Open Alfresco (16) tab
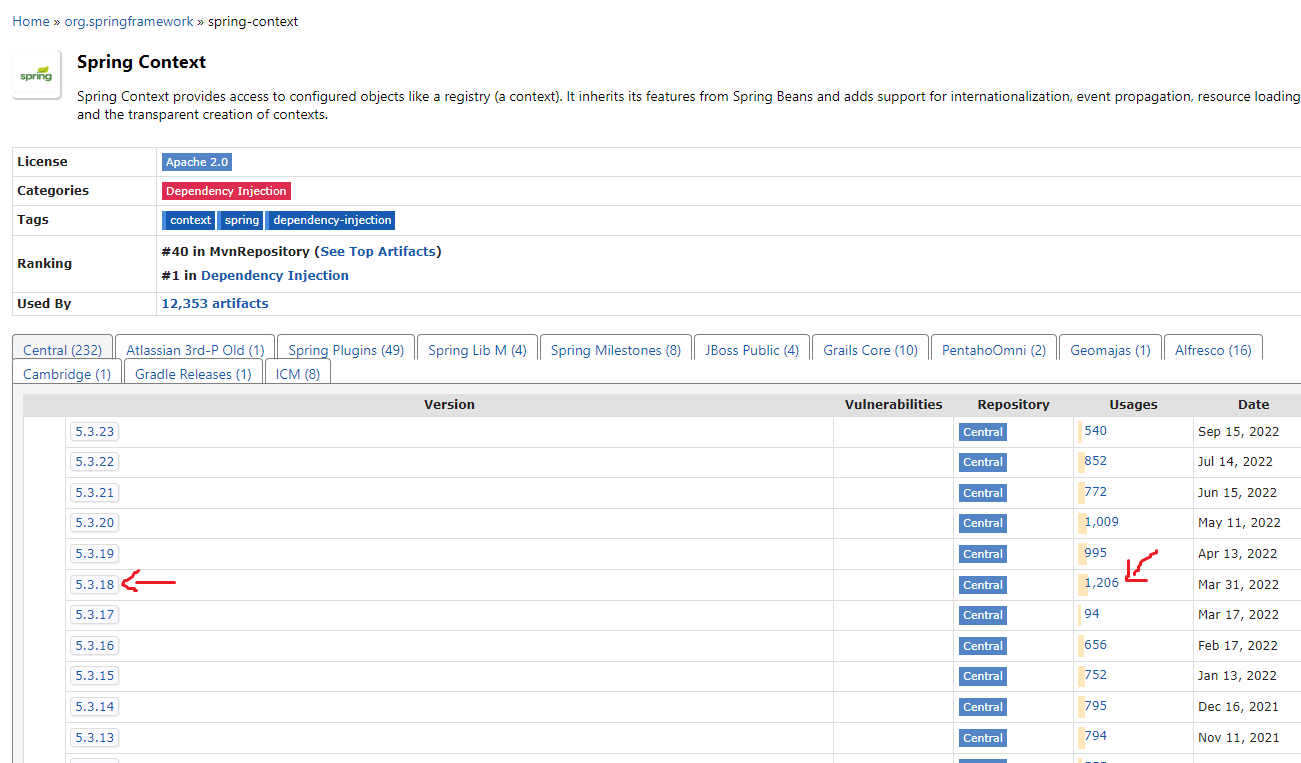 tap(1213, 350)
